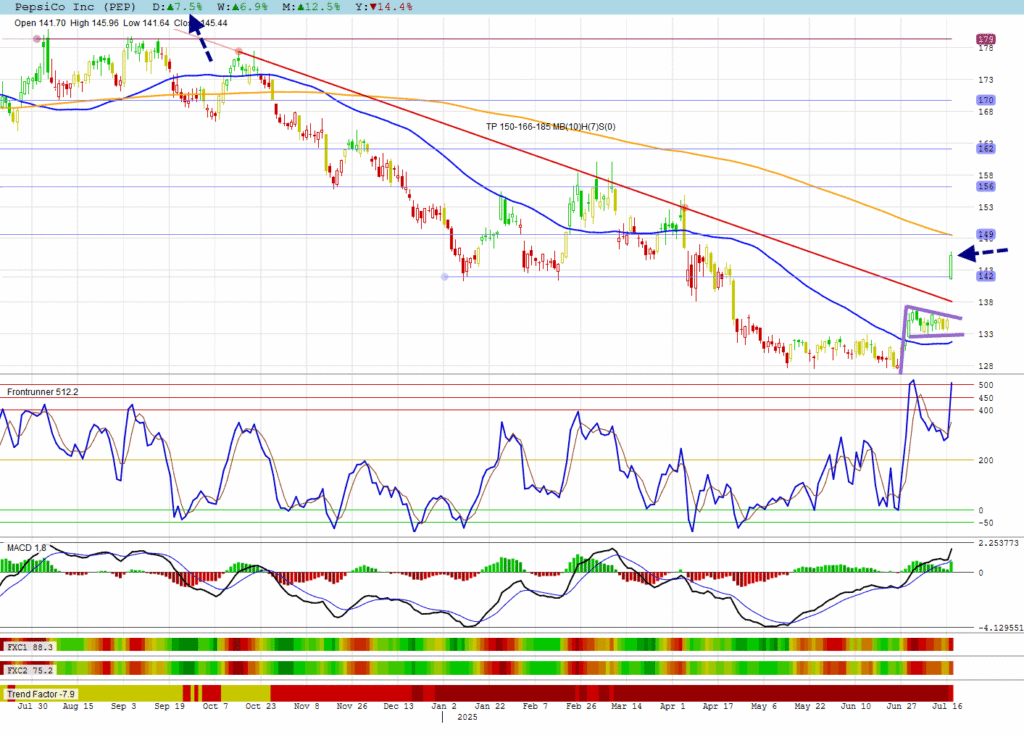1024x735 pixels.
Task: Click the Apr 17 date label
Action: point(718,706)
